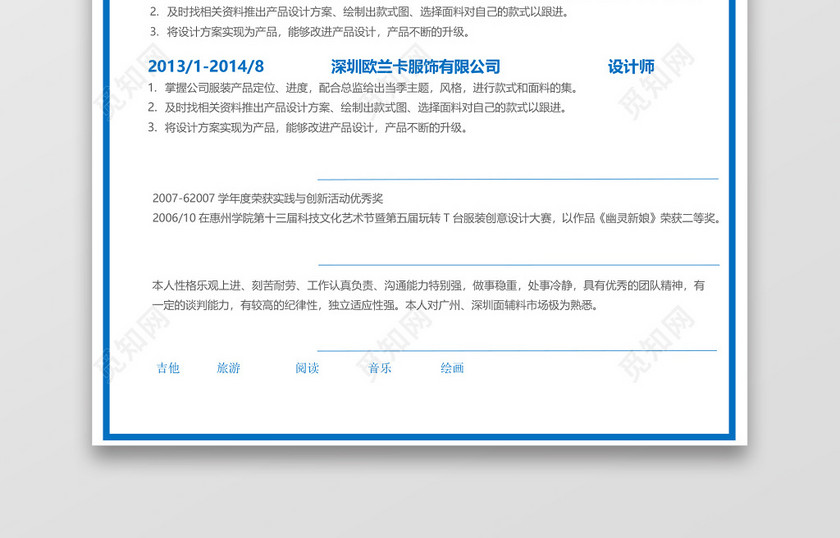The height and width of the screenshot is (538, 840).
Task: Click the job title 设计师
Action: 631,66
